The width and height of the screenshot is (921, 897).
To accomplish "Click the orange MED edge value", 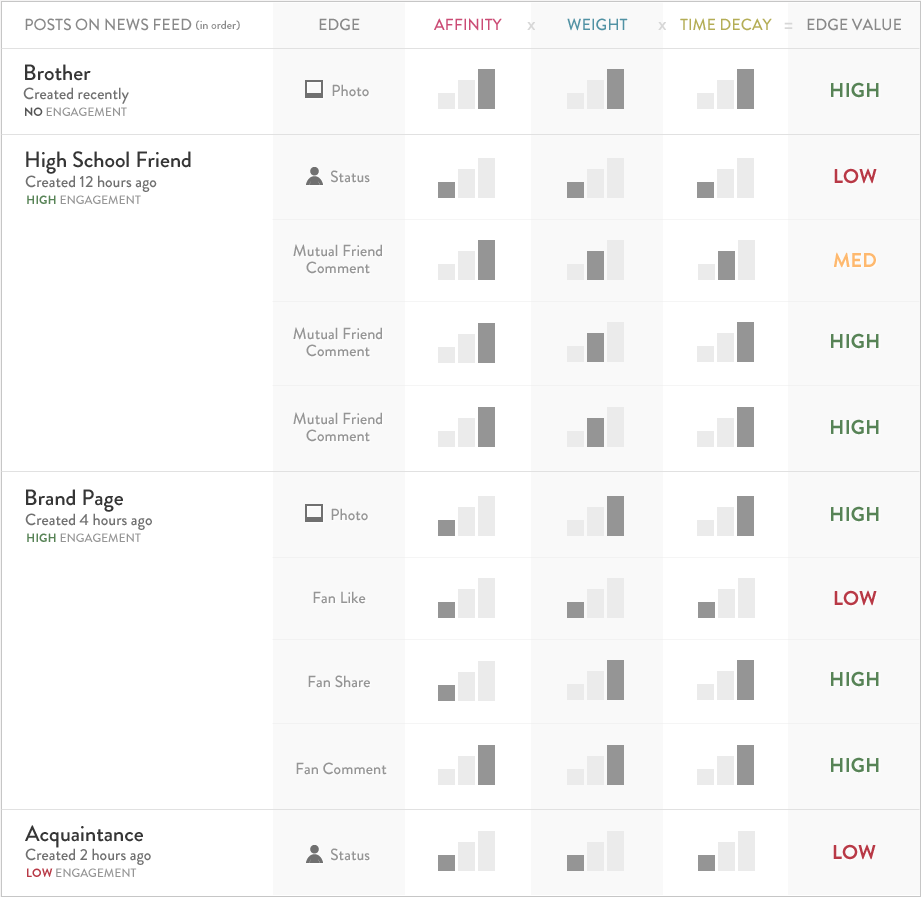I will [855, 261].
